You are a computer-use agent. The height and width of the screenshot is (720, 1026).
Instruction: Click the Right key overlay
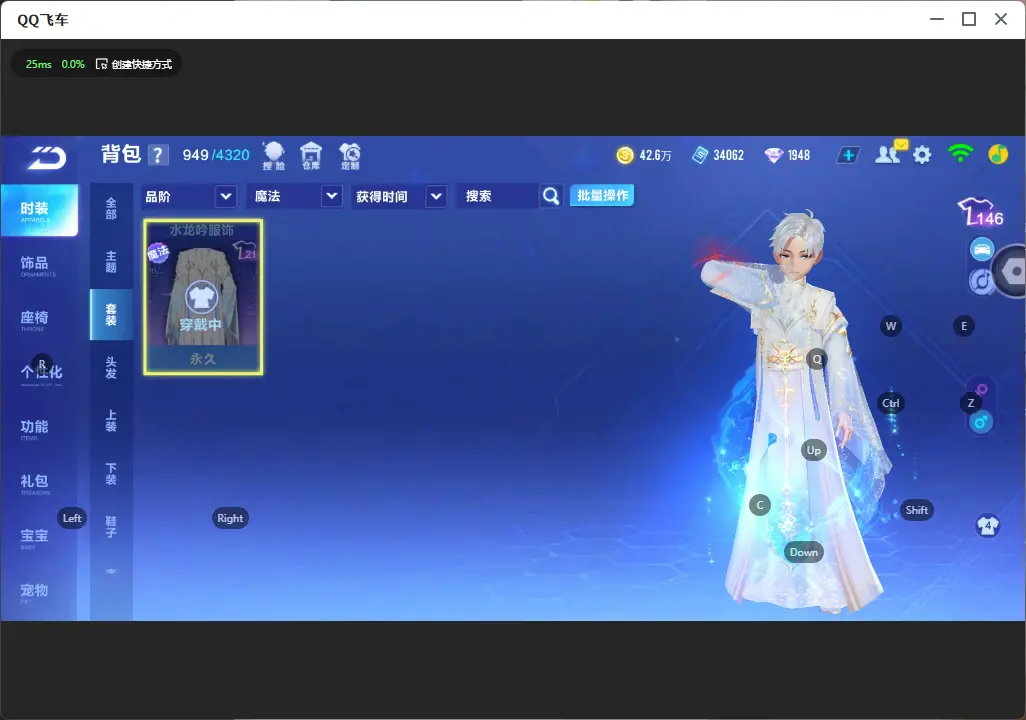pos(230,518)
